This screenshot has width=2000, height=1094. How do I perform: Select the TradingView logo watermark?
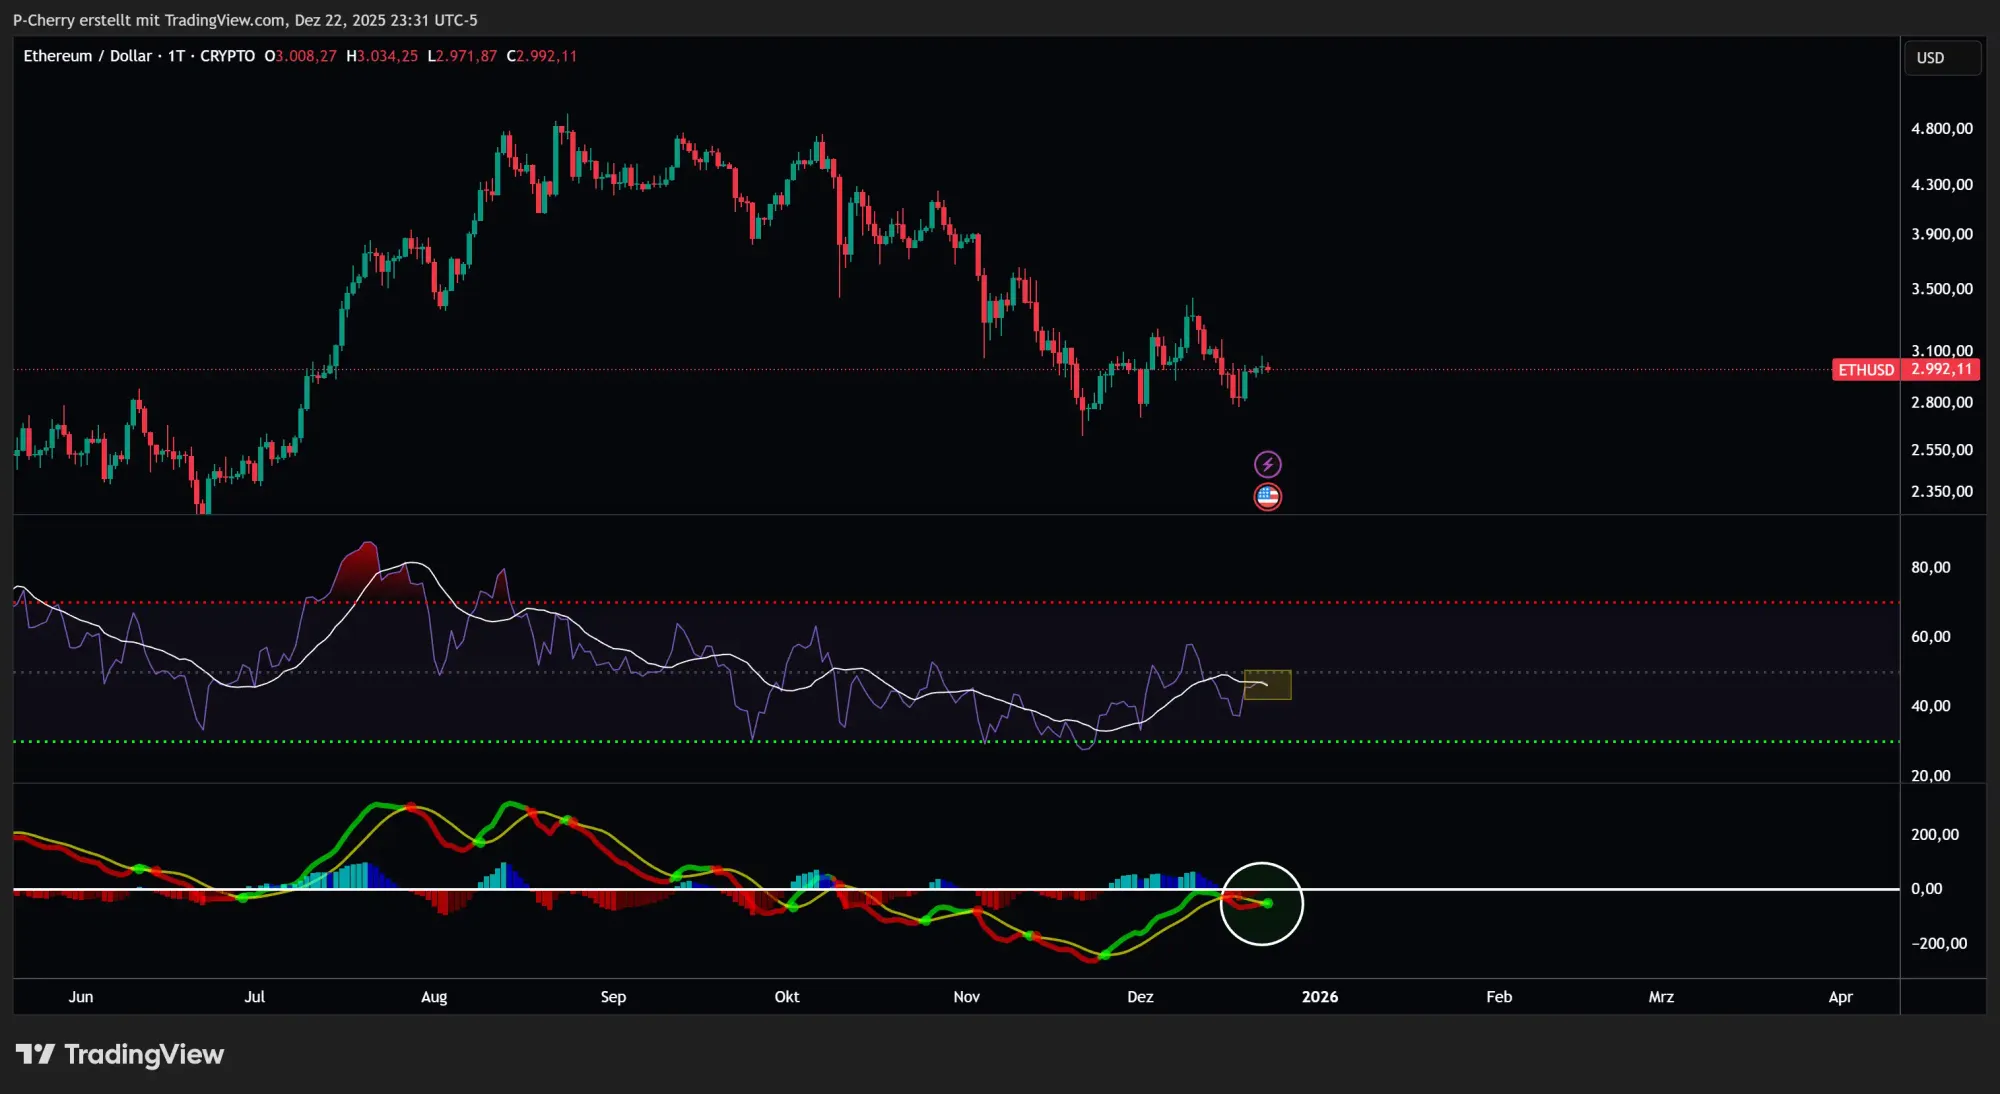coord(120,1054)
